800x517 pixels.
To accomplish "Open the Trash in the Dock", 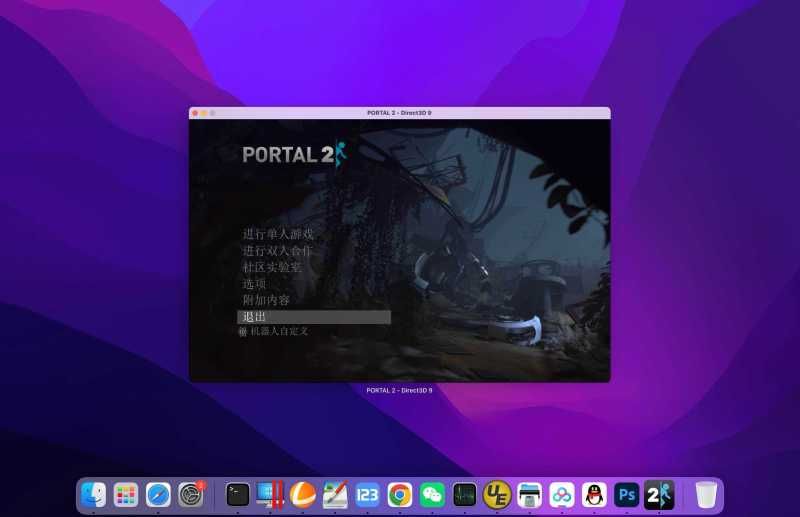I will click(x=706, y=495).
